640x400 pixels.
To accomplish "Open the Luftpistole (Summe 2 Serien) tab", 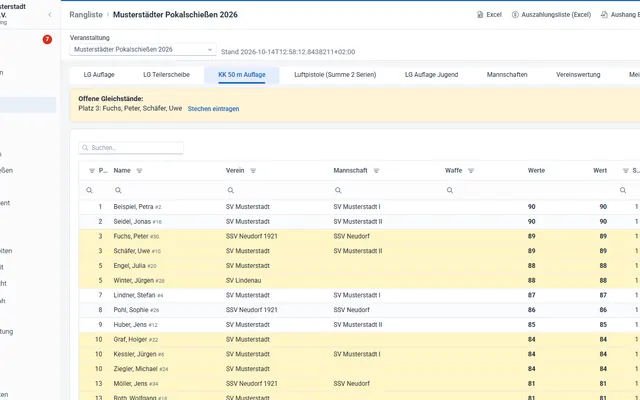I will (335, 75).
